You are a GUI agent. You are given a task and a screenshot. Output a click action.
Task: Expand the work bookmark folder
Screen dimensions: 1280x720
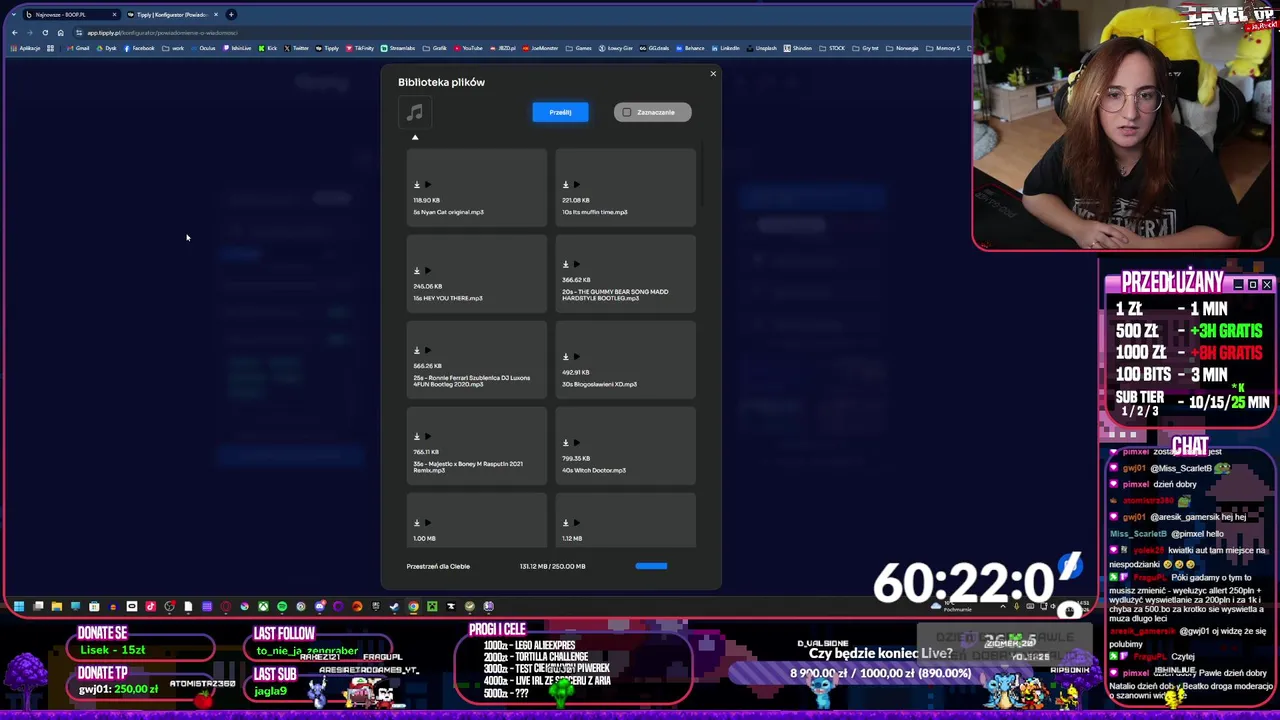(174, 48)
